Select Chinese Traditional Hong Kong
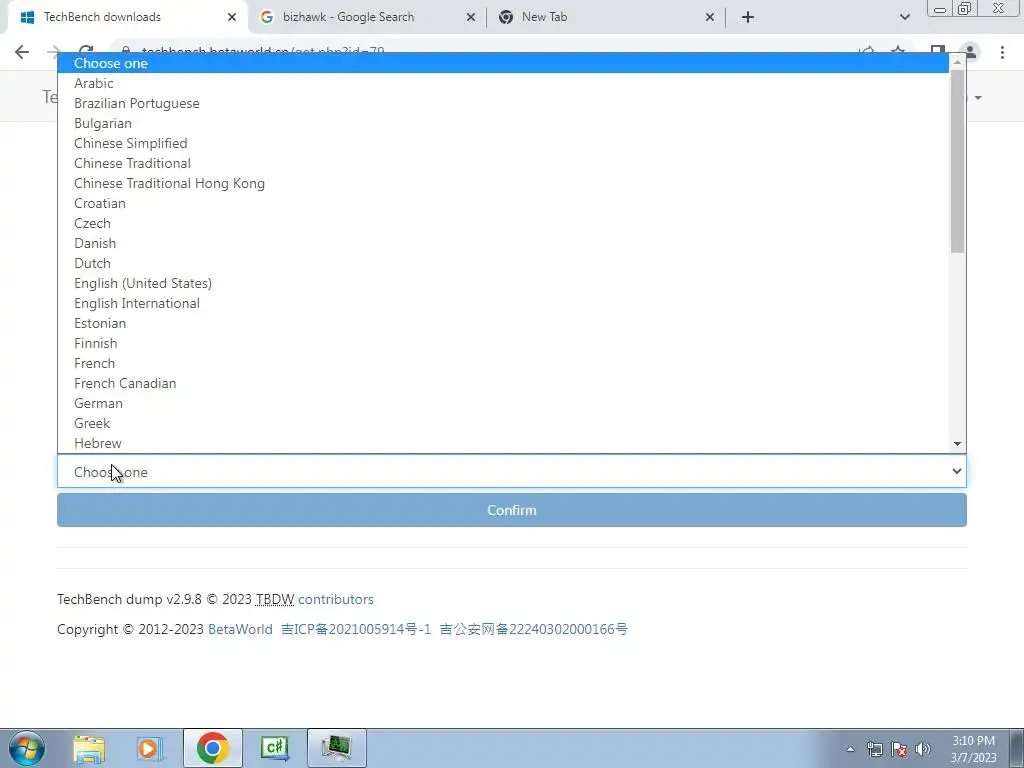This screenshot has width=1024, height=768. [503, 184]
